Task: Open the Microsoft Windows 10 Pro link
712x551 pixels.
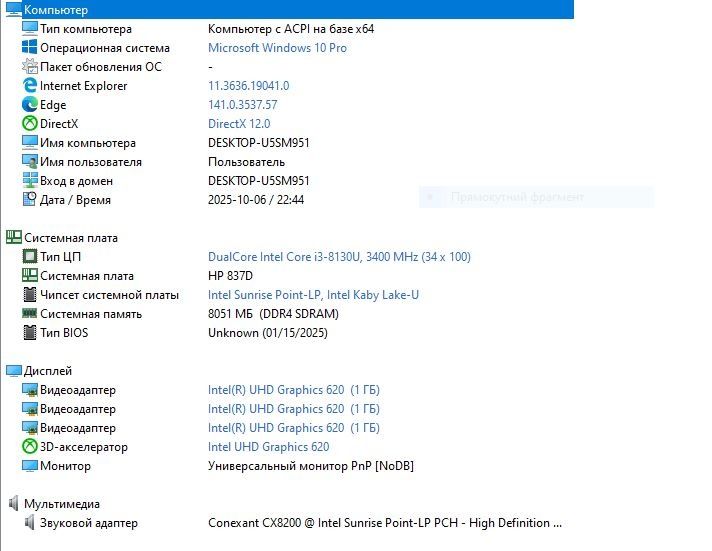Action: 277,48
